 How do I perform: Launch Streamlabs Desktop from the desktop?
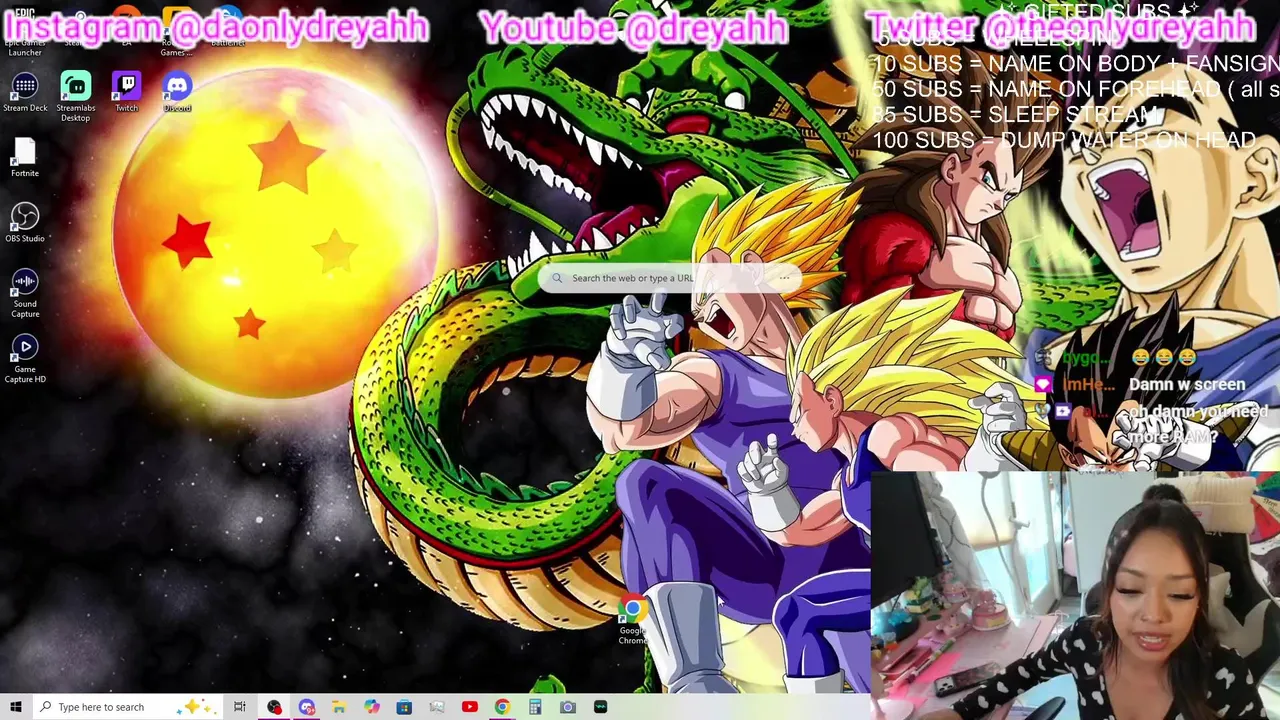(x=75, y=97)
